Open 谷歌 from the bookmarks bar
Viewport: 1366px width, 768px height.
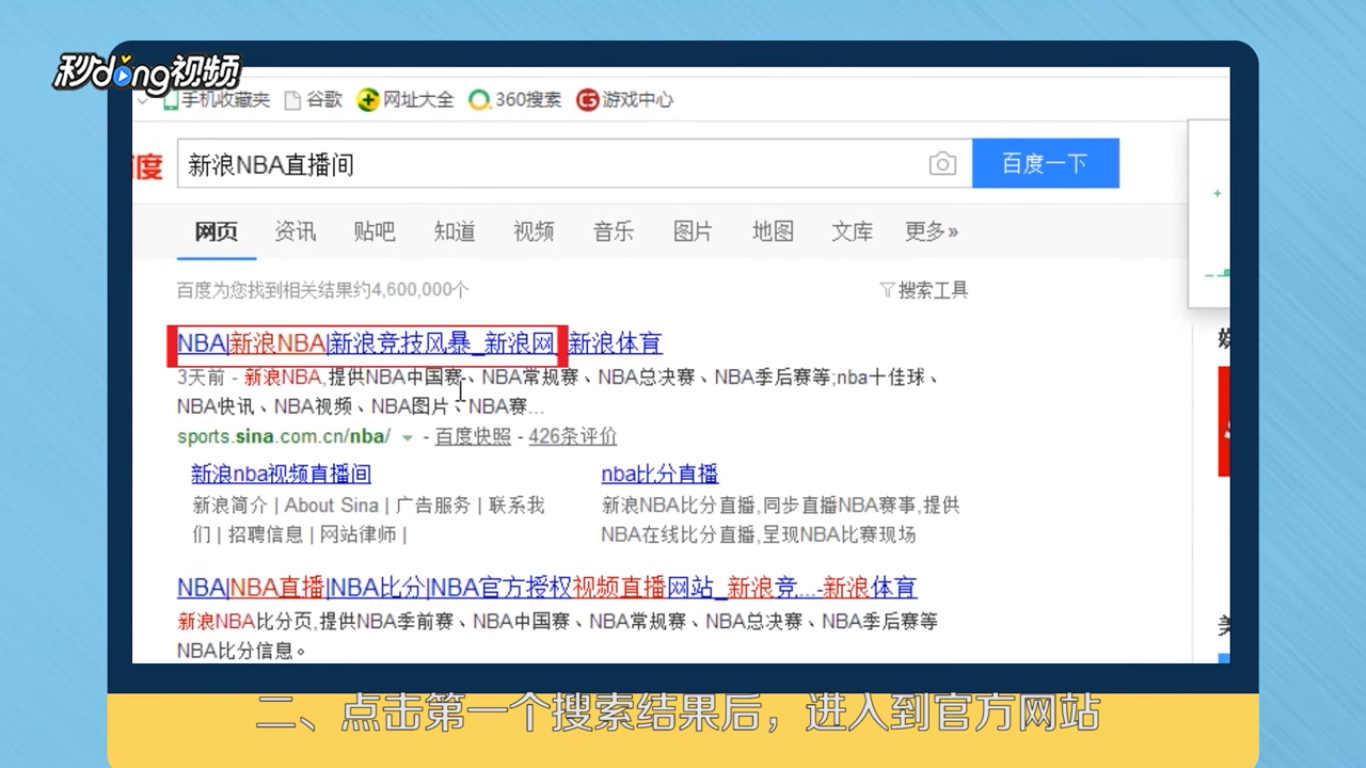[x=323, y=100]
